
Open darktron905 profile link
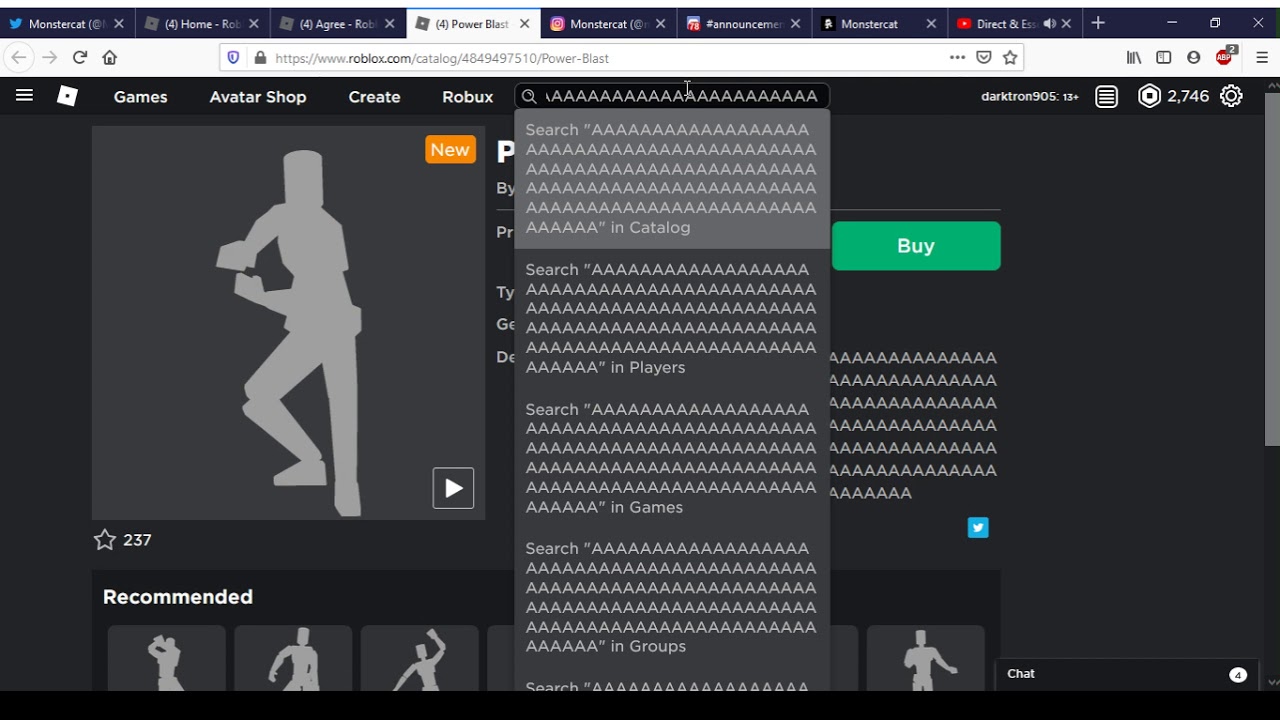point(1030,97)
